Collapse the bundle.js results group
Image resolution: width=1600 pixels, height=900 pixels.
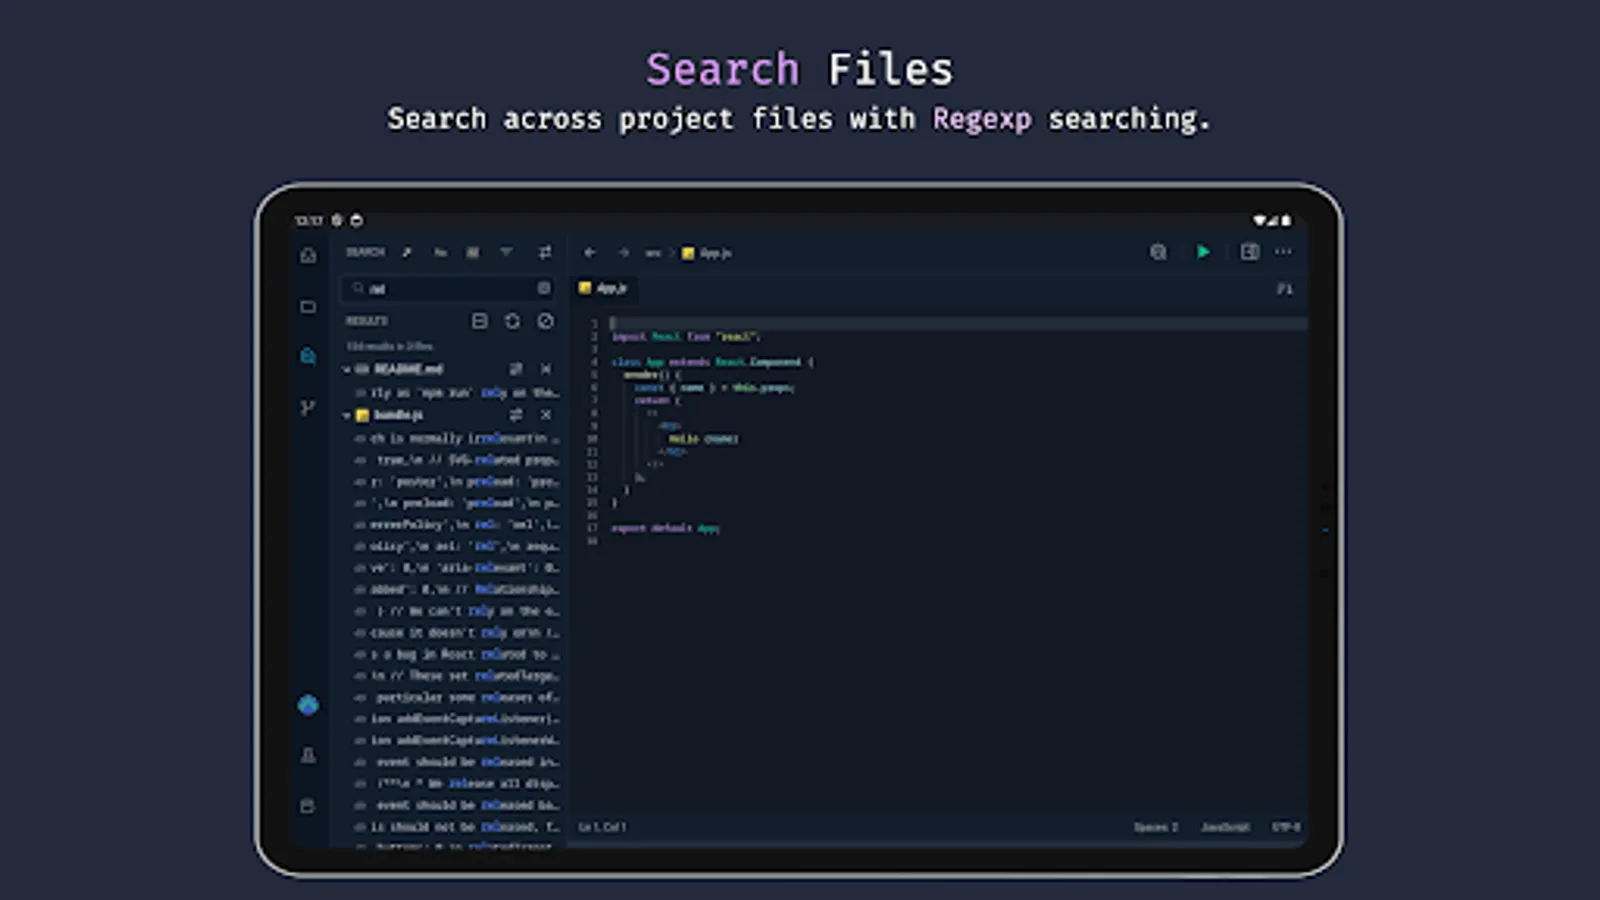(346, 415)
